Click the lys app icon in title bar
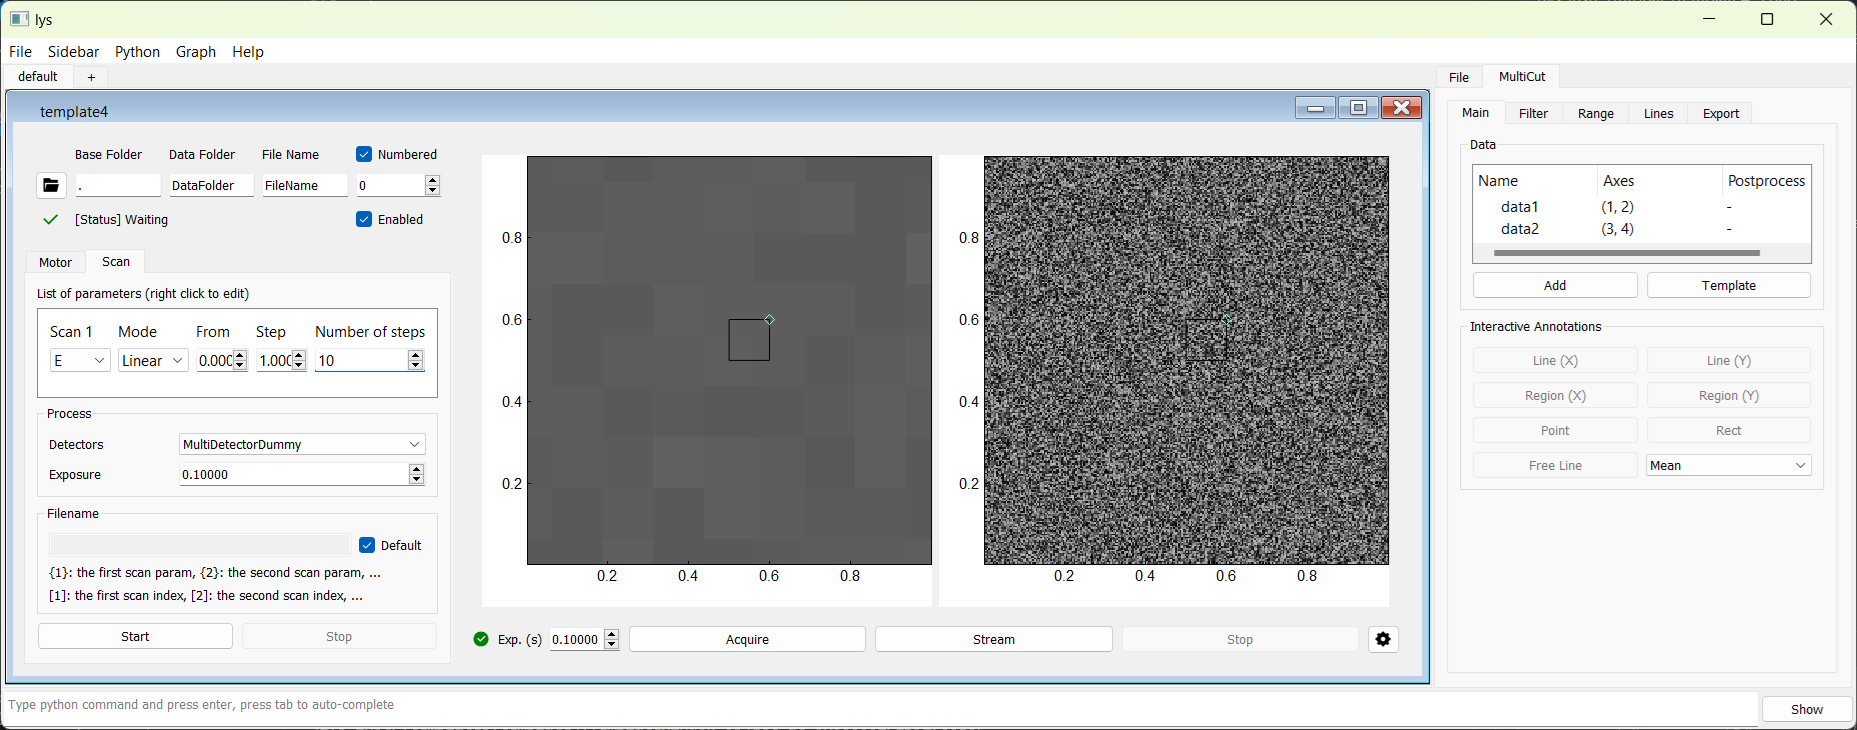Image resolution: width=1857 pixels, height=730 pixels. (x=19, y=19)
